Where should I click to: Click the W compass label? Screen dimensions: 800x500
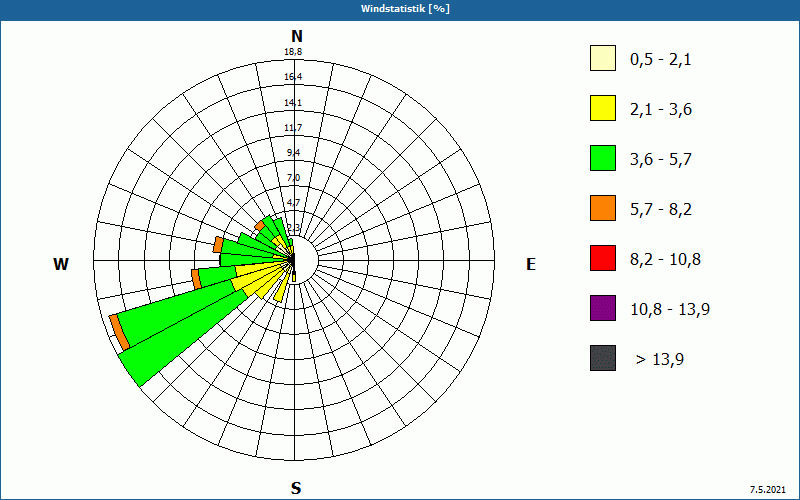coord(61,264)
